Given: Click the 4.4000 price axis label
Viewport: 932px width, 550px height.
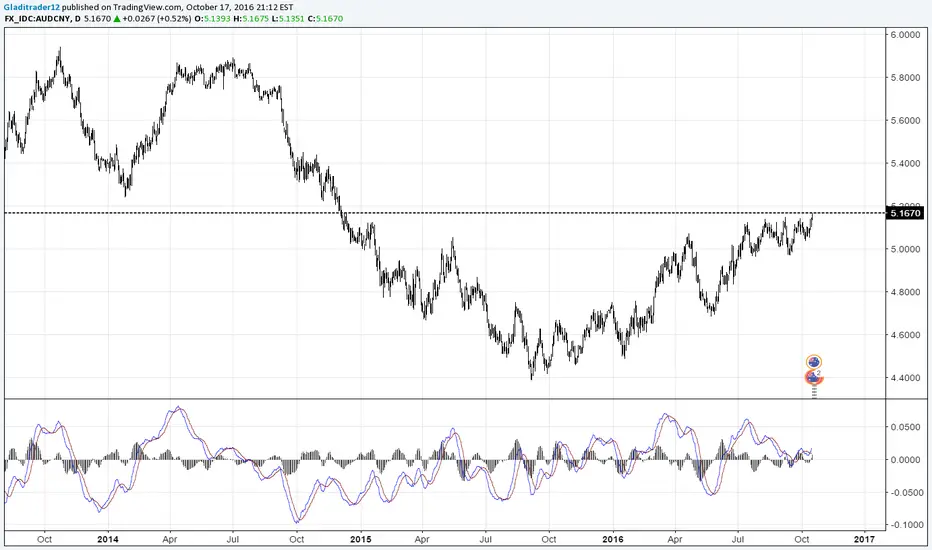Looking at the screenshot, I should (x=905, y=378).
